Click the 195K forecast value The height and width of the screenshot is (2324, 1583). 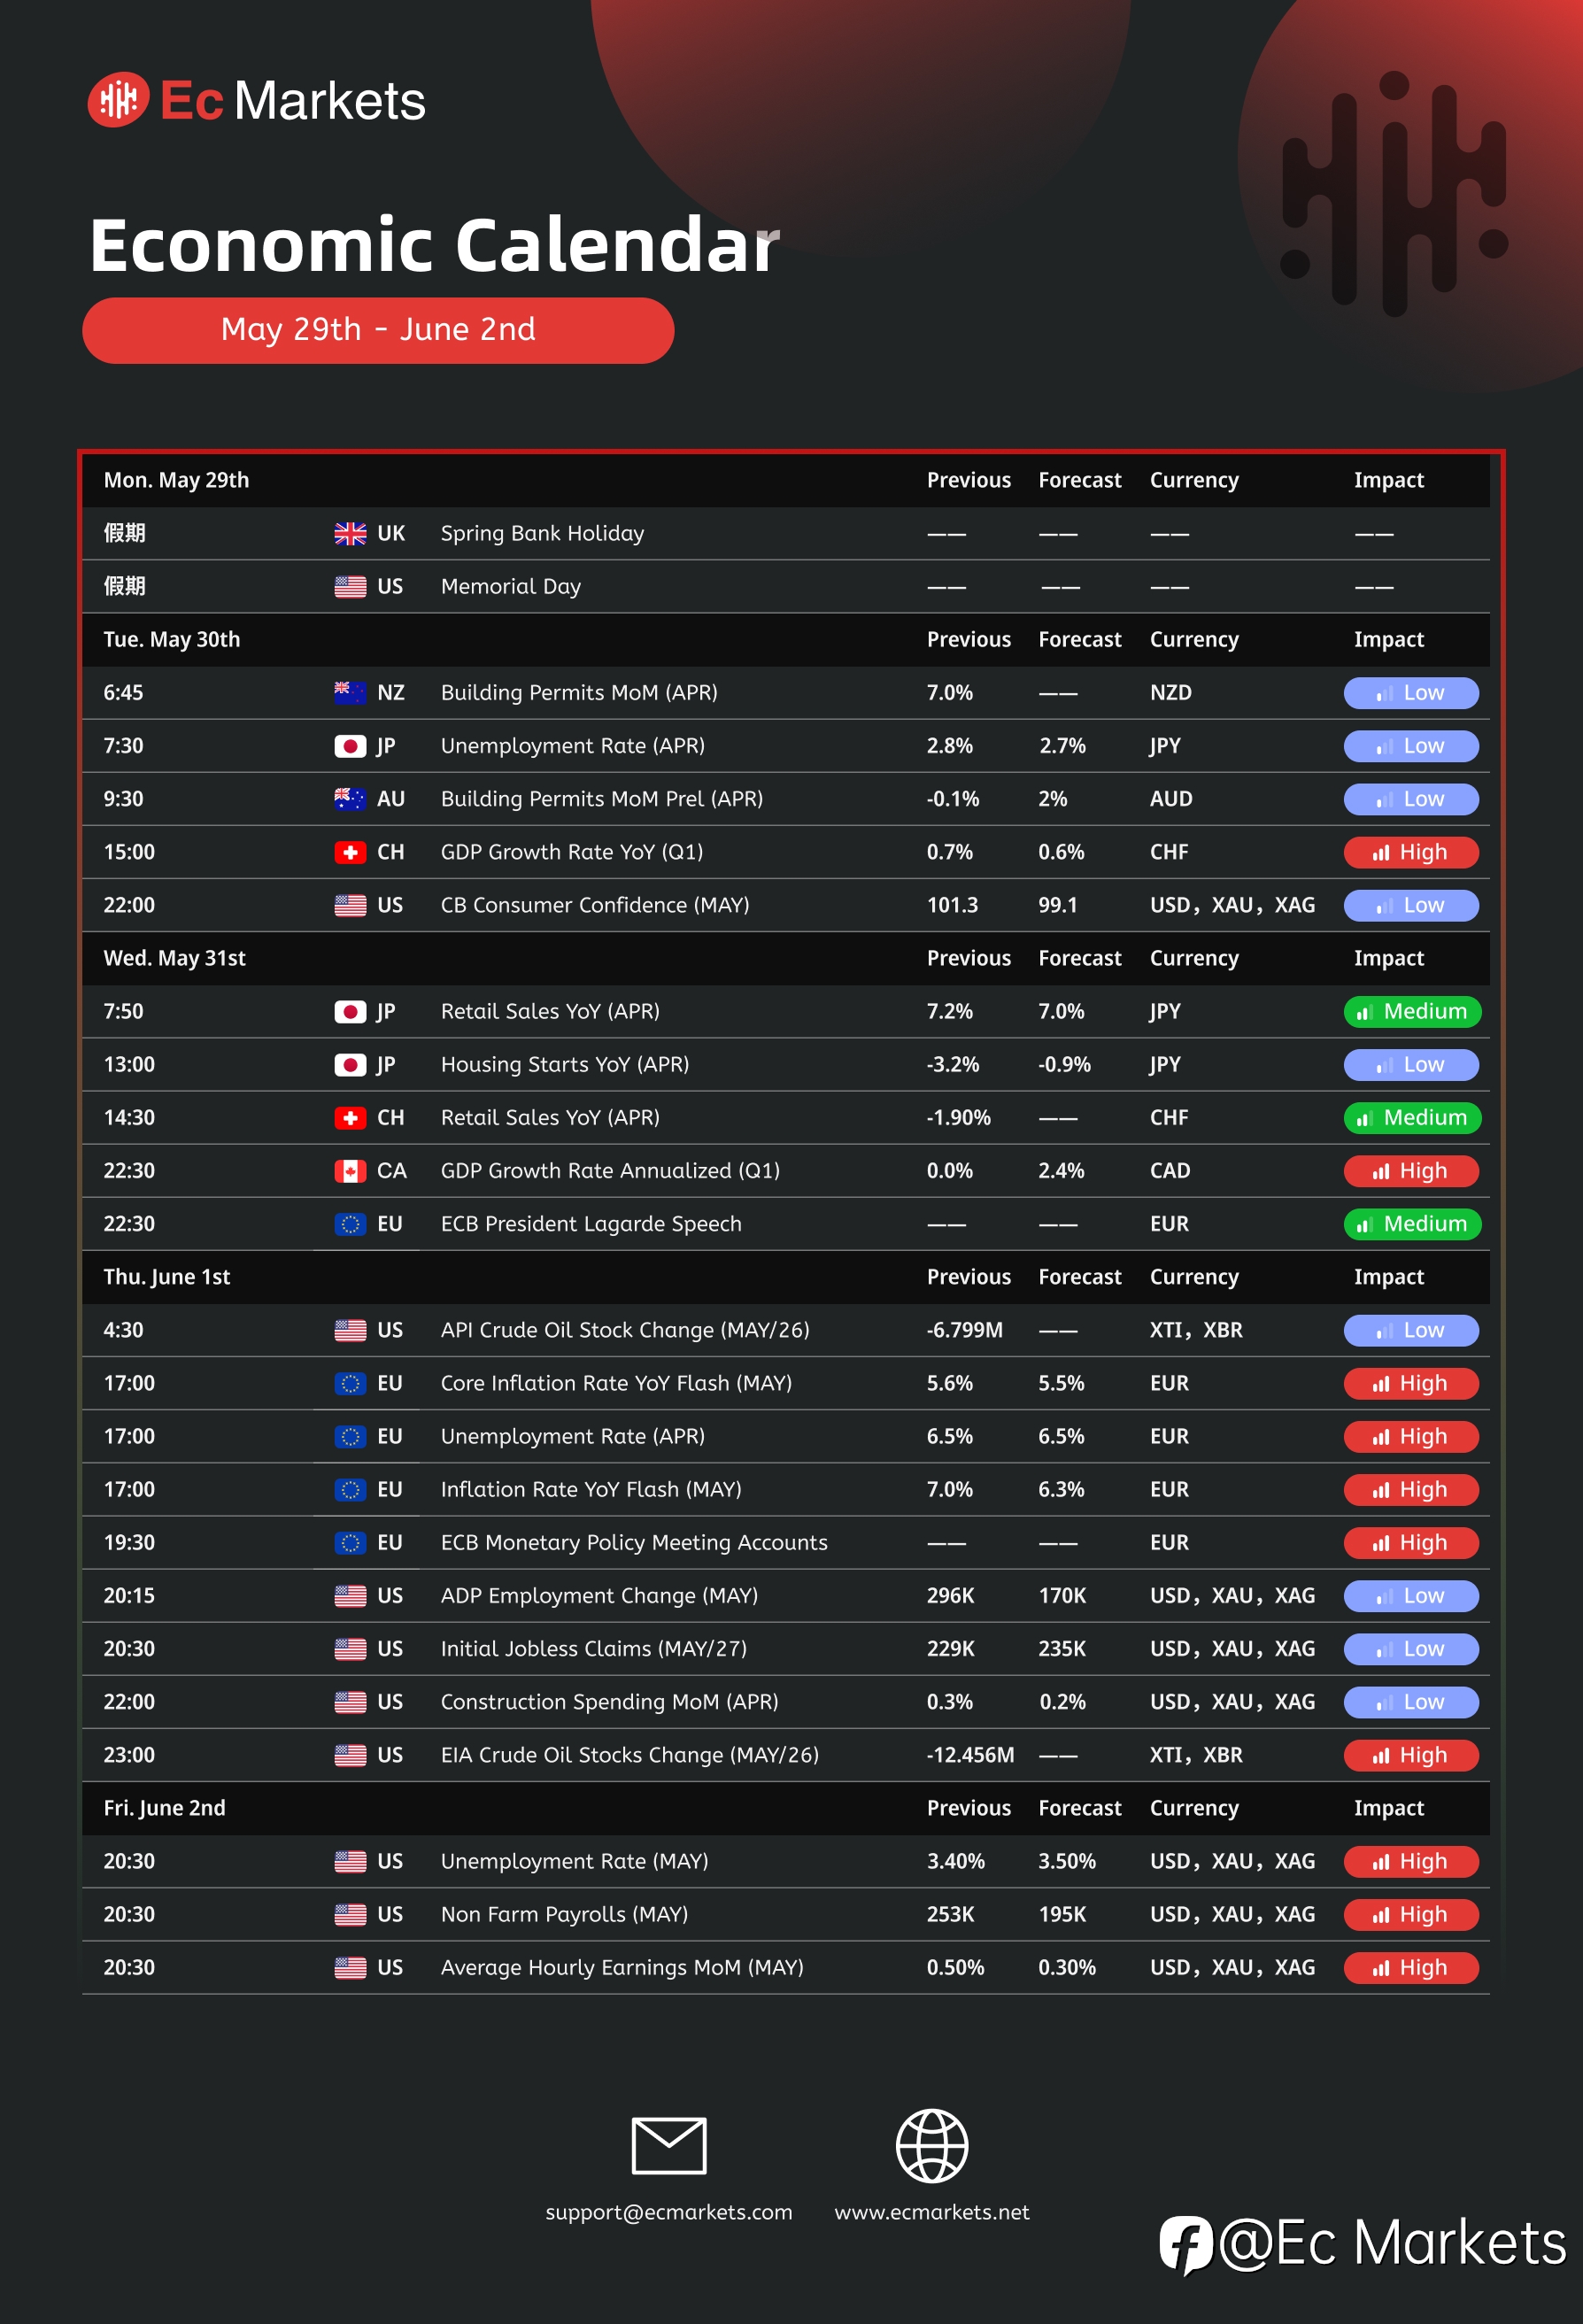1062,1914
